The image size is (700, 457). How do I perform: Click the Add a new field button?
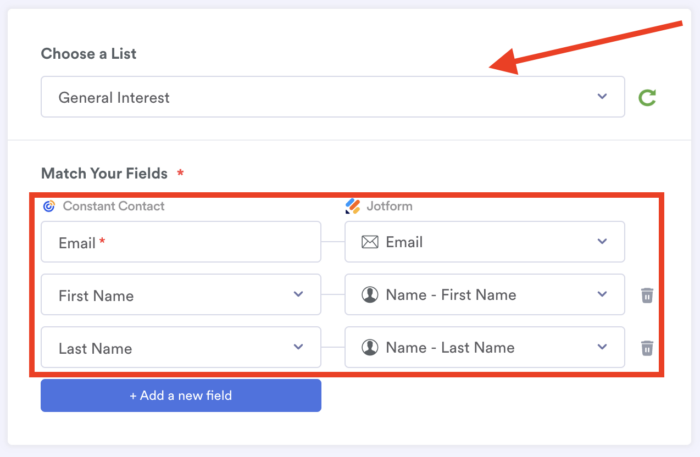(181, 395)
